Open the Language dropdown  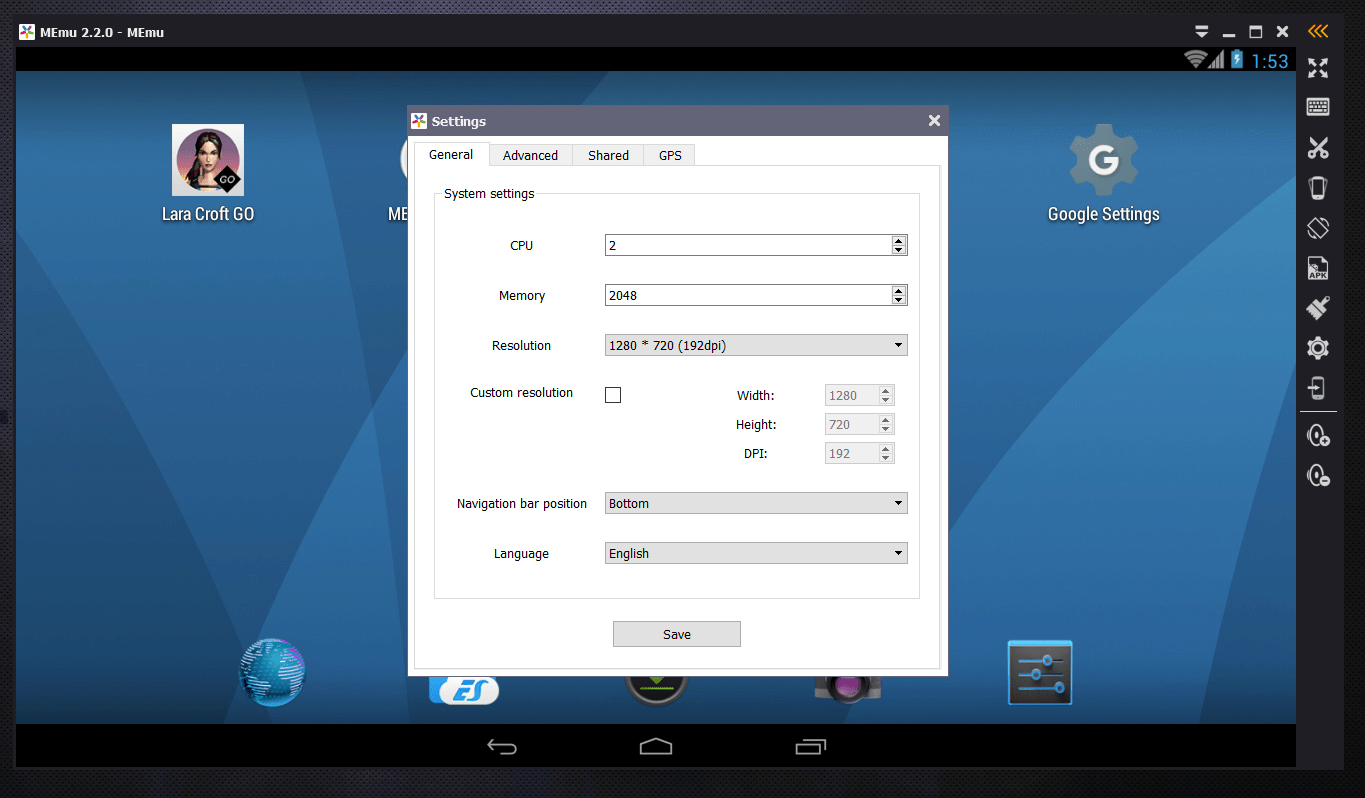(x=756, y=553)
